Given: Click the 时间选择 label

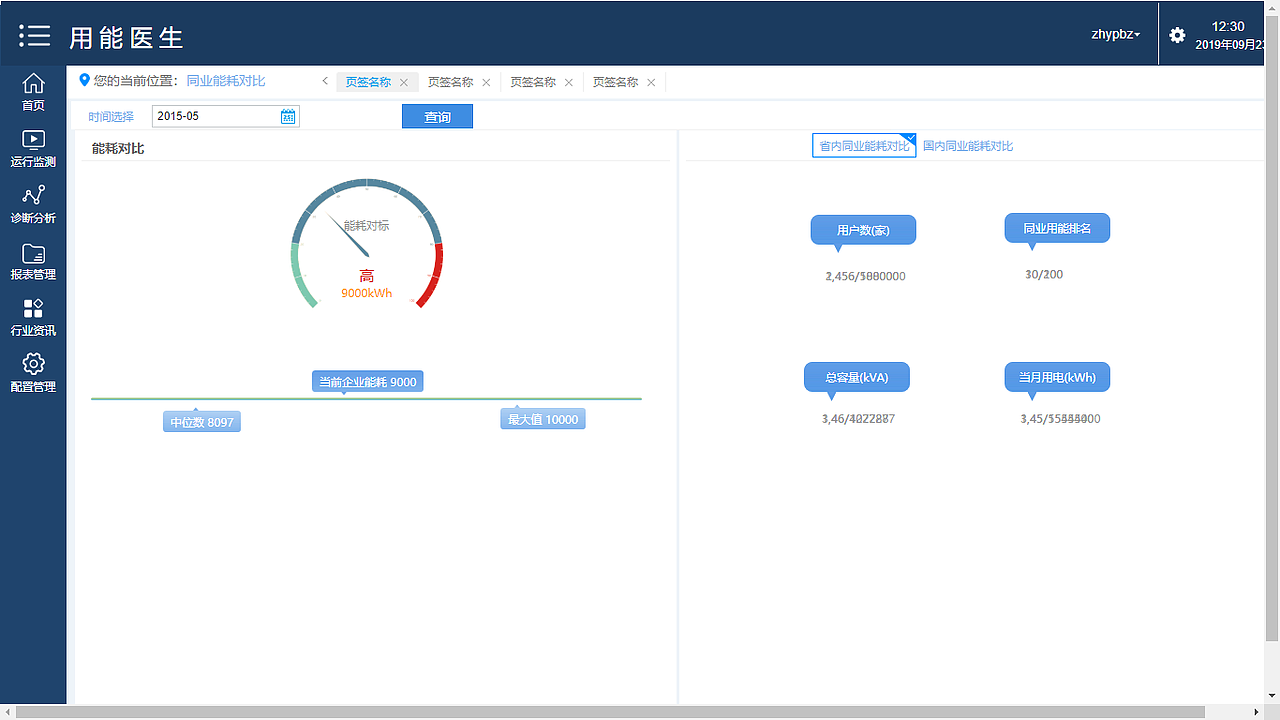Looking at the screenshot, I should [x=111, y=117].
